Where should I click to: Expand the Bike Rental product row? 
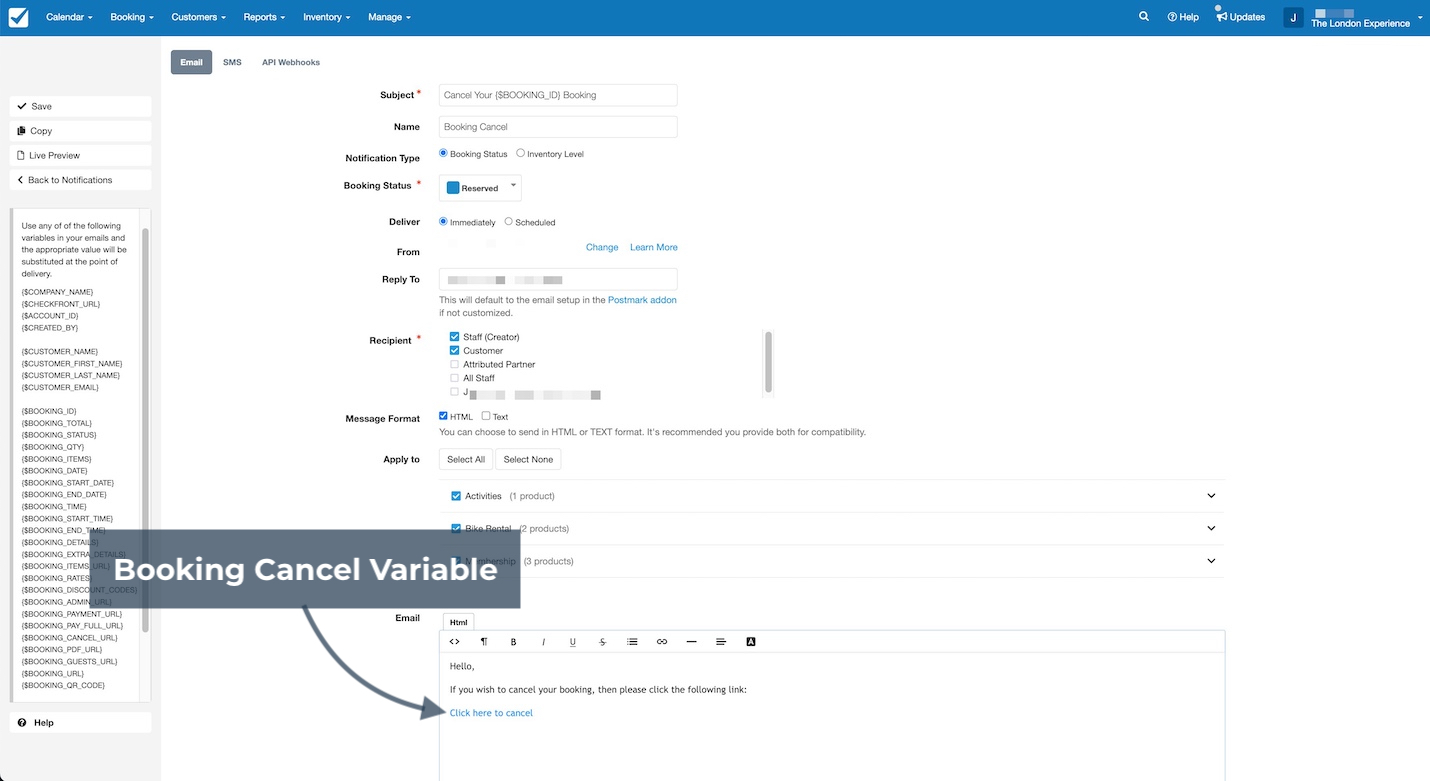[1211, 528]
